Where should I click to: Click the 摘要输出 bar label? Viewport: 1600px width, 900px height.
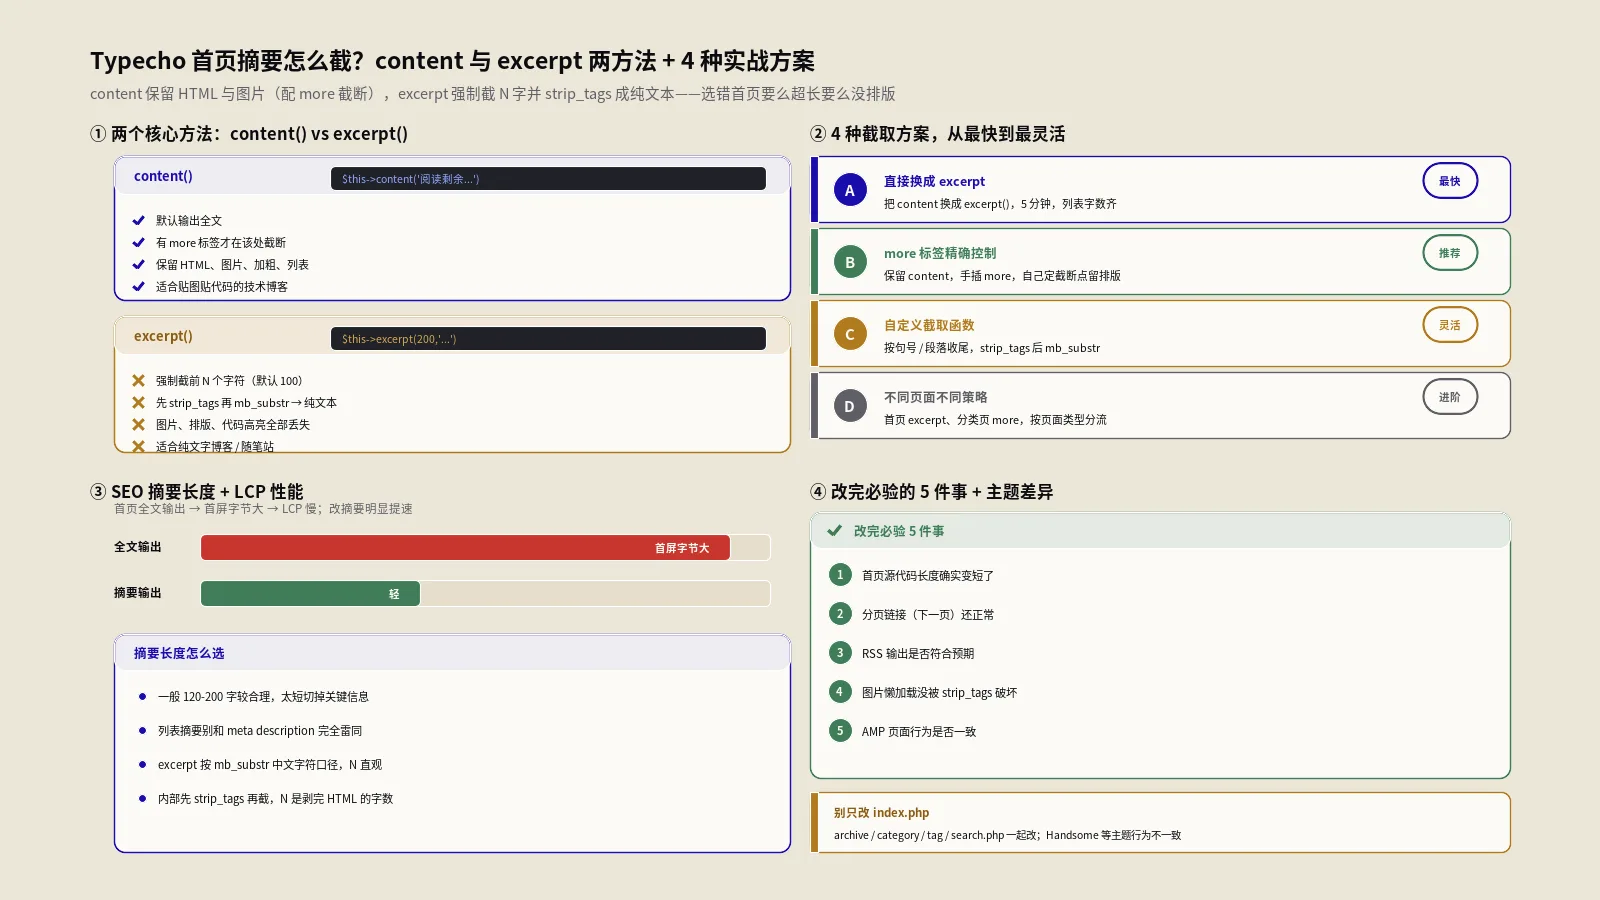click(137, 593)
